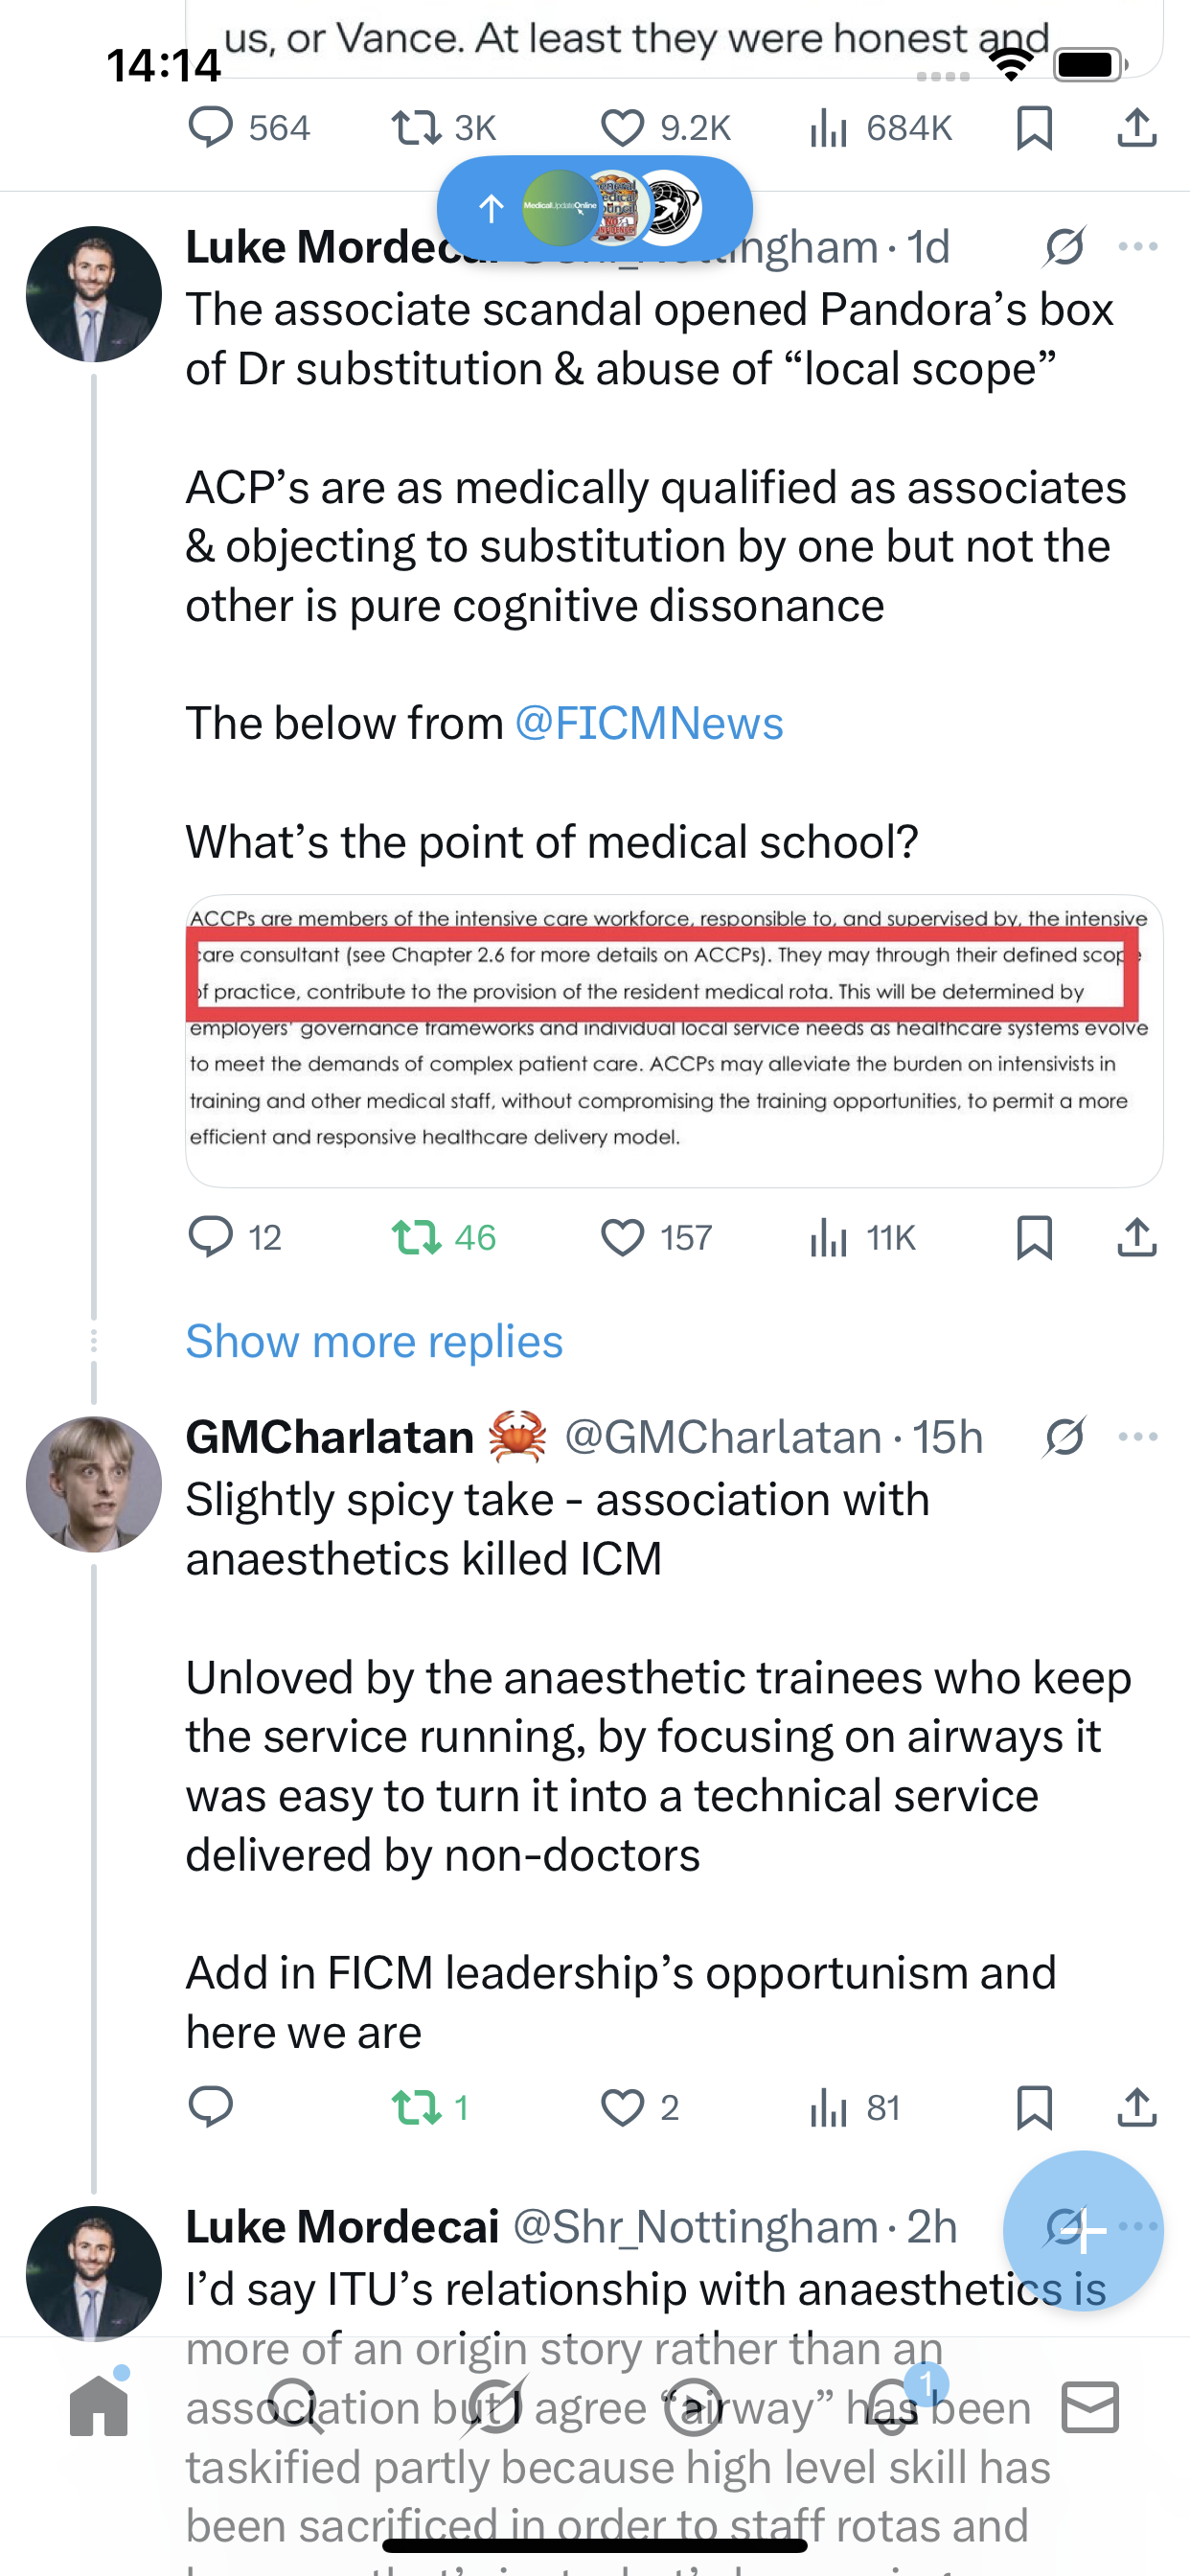Reply to the Pandora's box tweet

point(211,1237)
